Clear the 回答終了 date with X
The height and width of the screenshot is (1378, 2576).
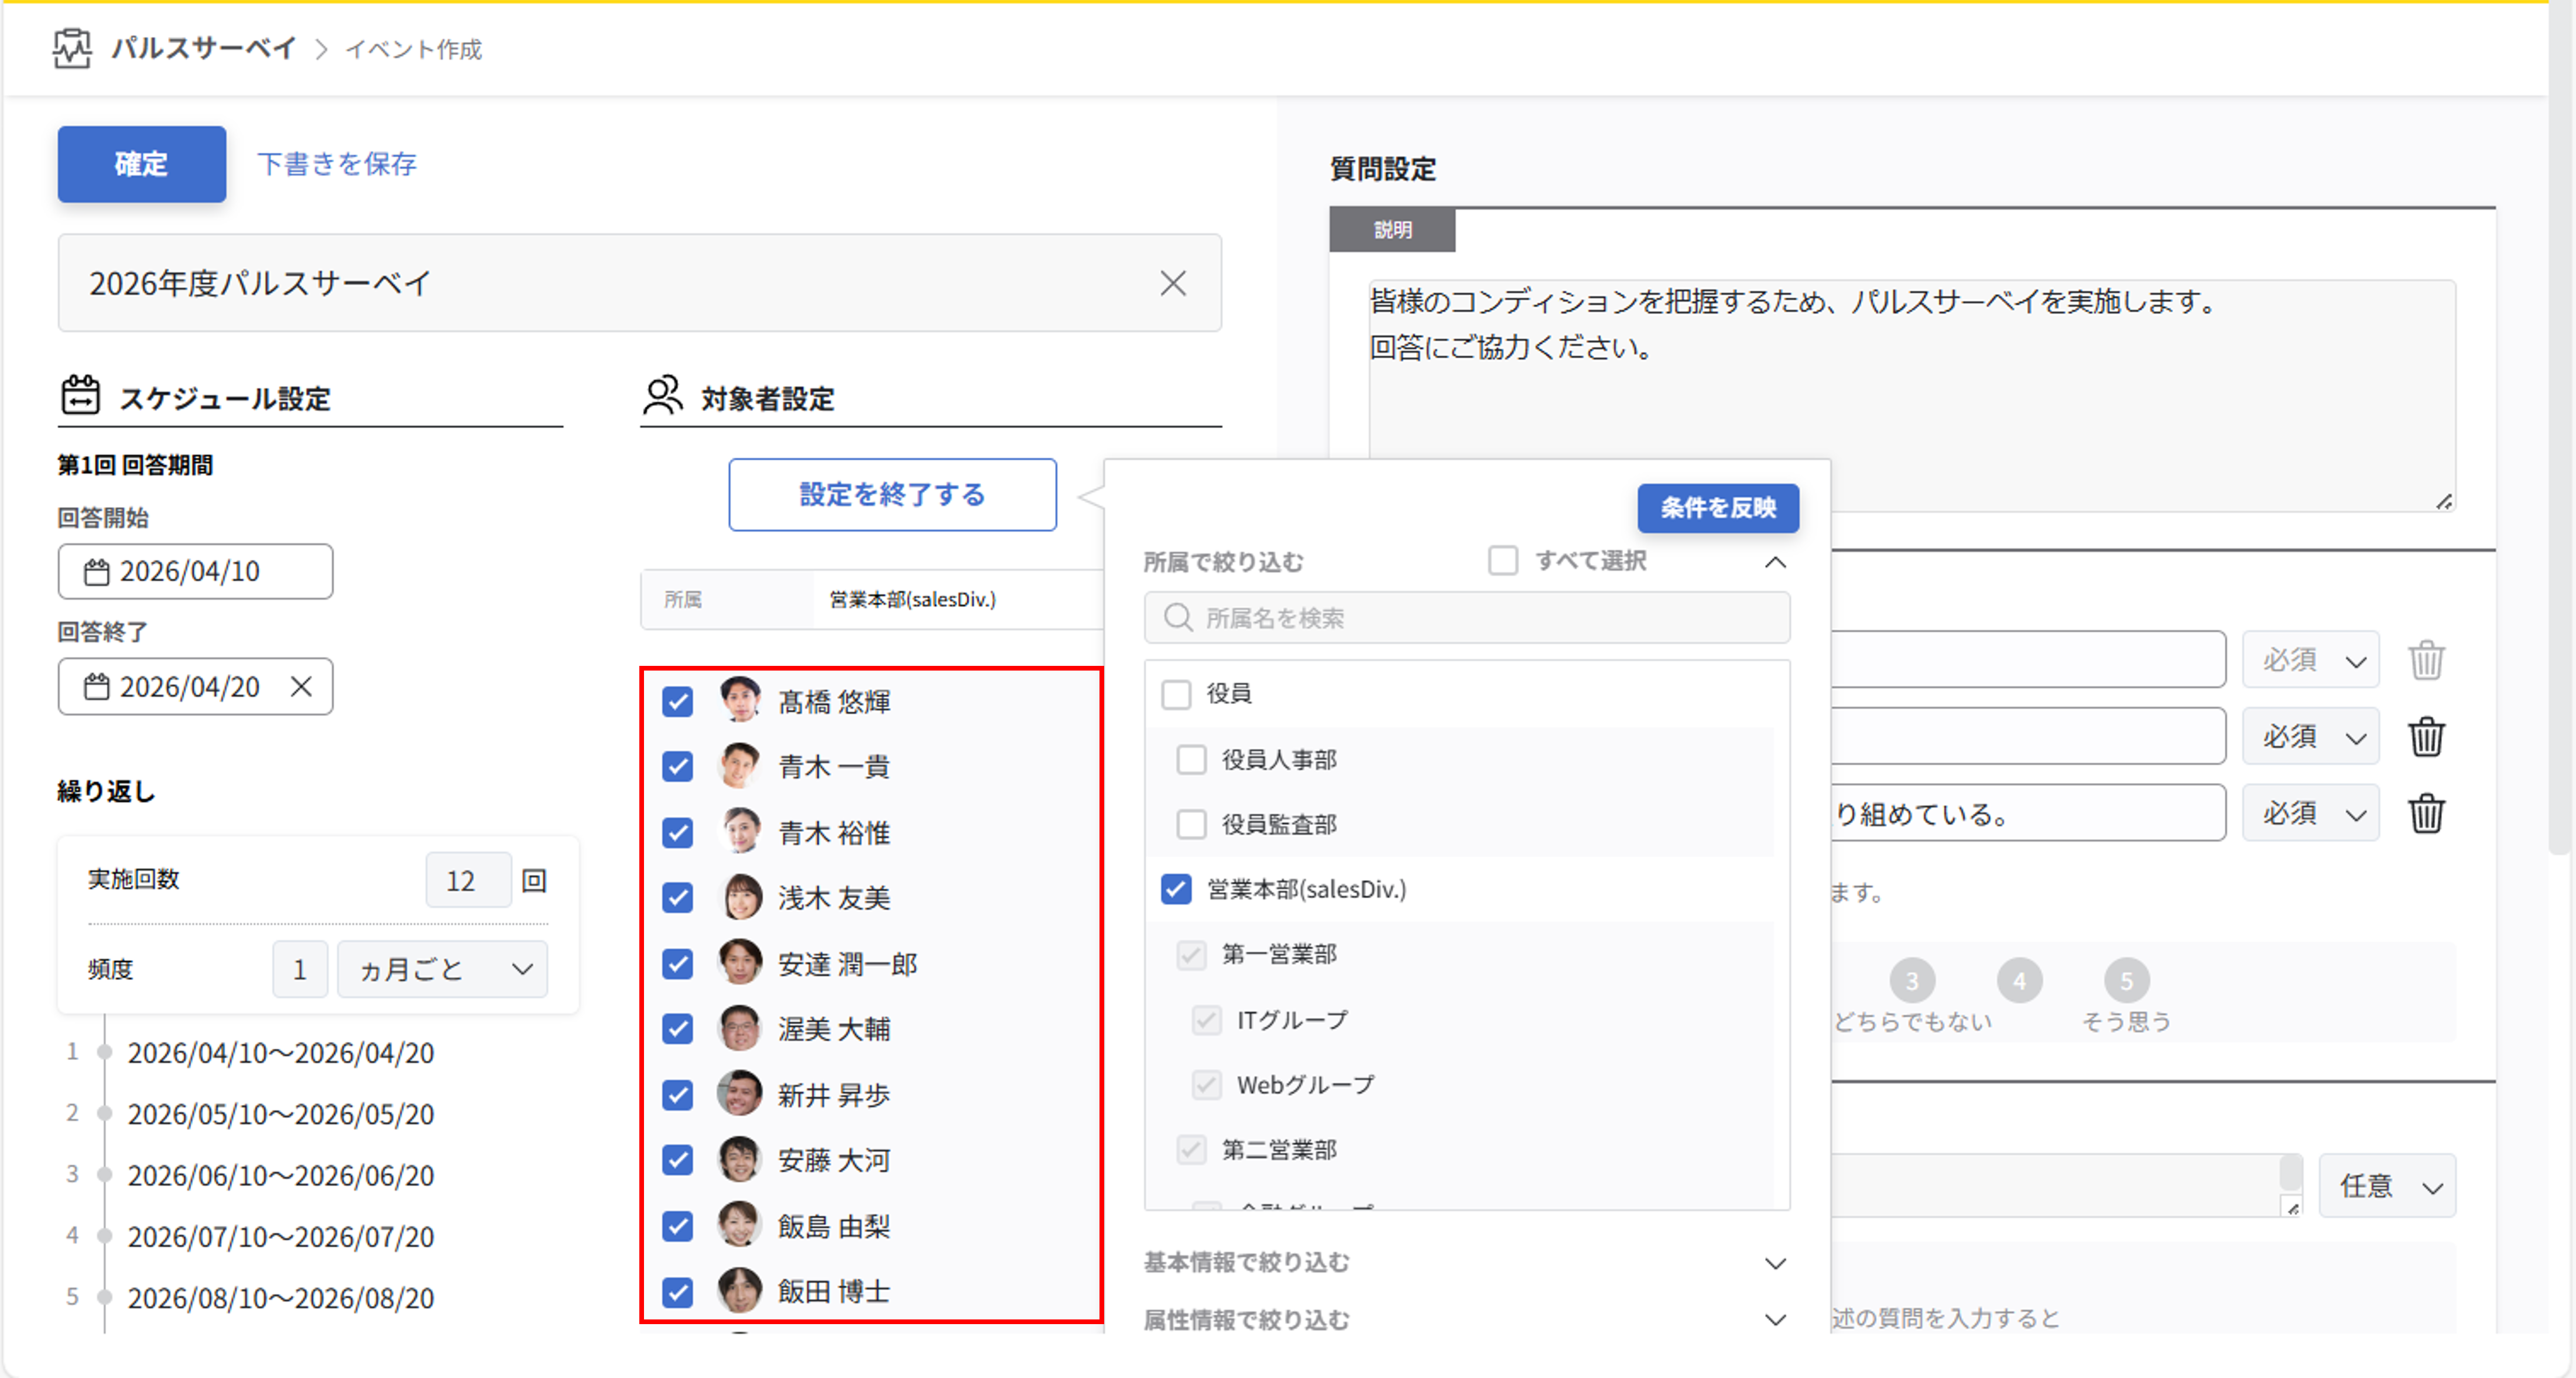tap(301, 686)
